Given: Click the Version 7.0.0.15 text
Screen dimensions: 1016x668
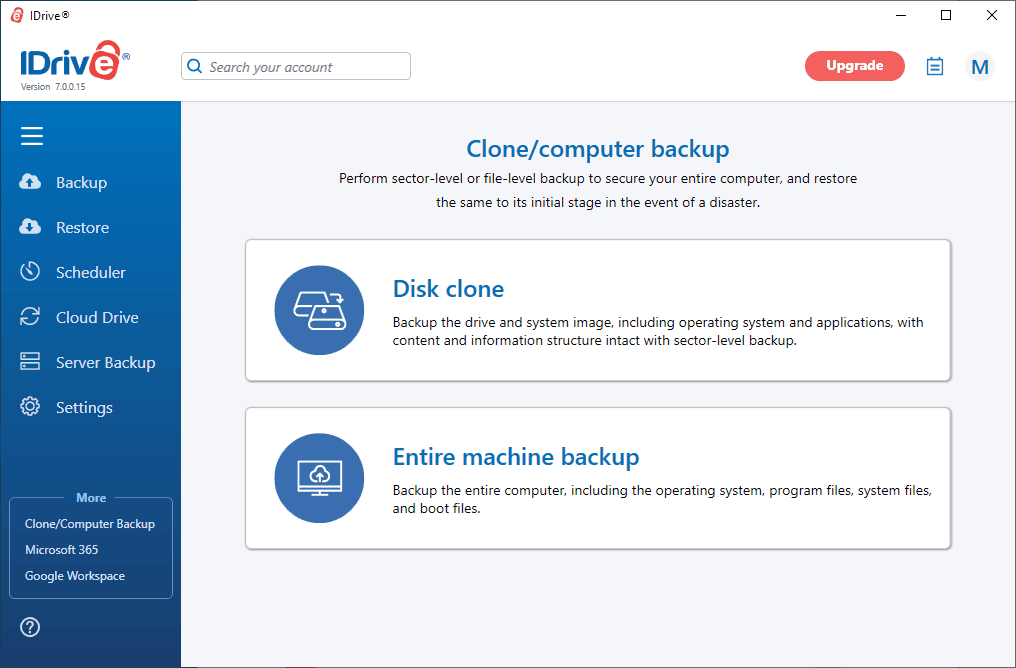Looking at the screenshot, I should click(53, 87).
